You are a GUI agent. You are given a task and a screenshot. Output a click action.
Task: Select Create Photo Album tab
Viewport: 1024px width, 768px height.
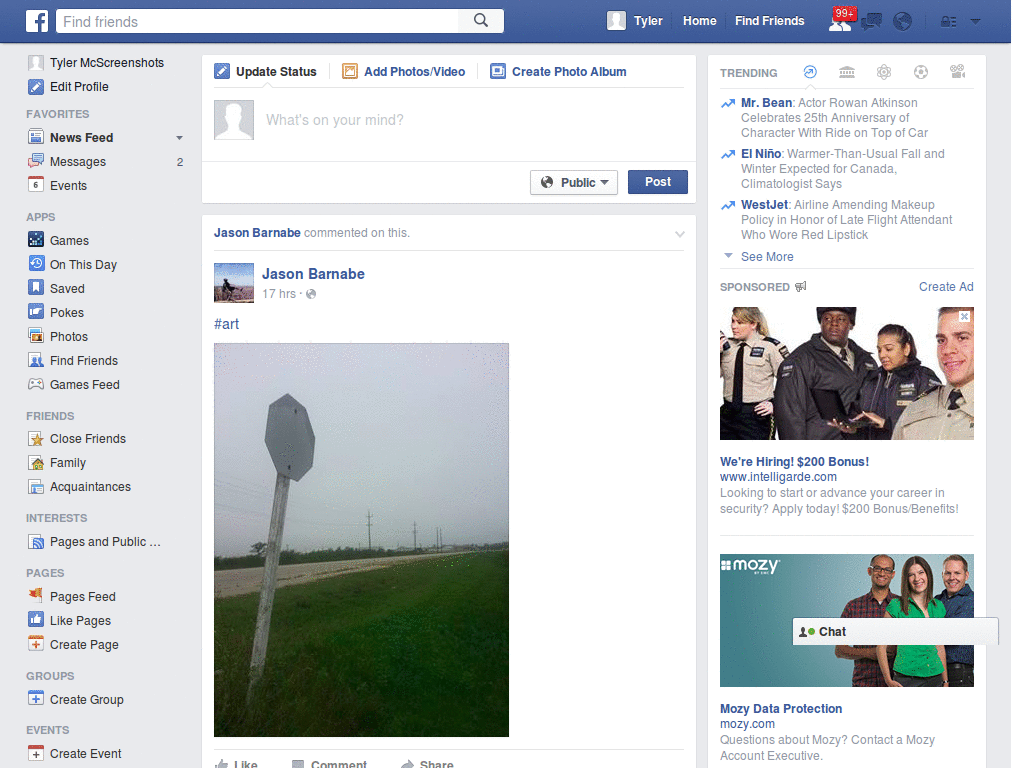click(x=558, y=71)
